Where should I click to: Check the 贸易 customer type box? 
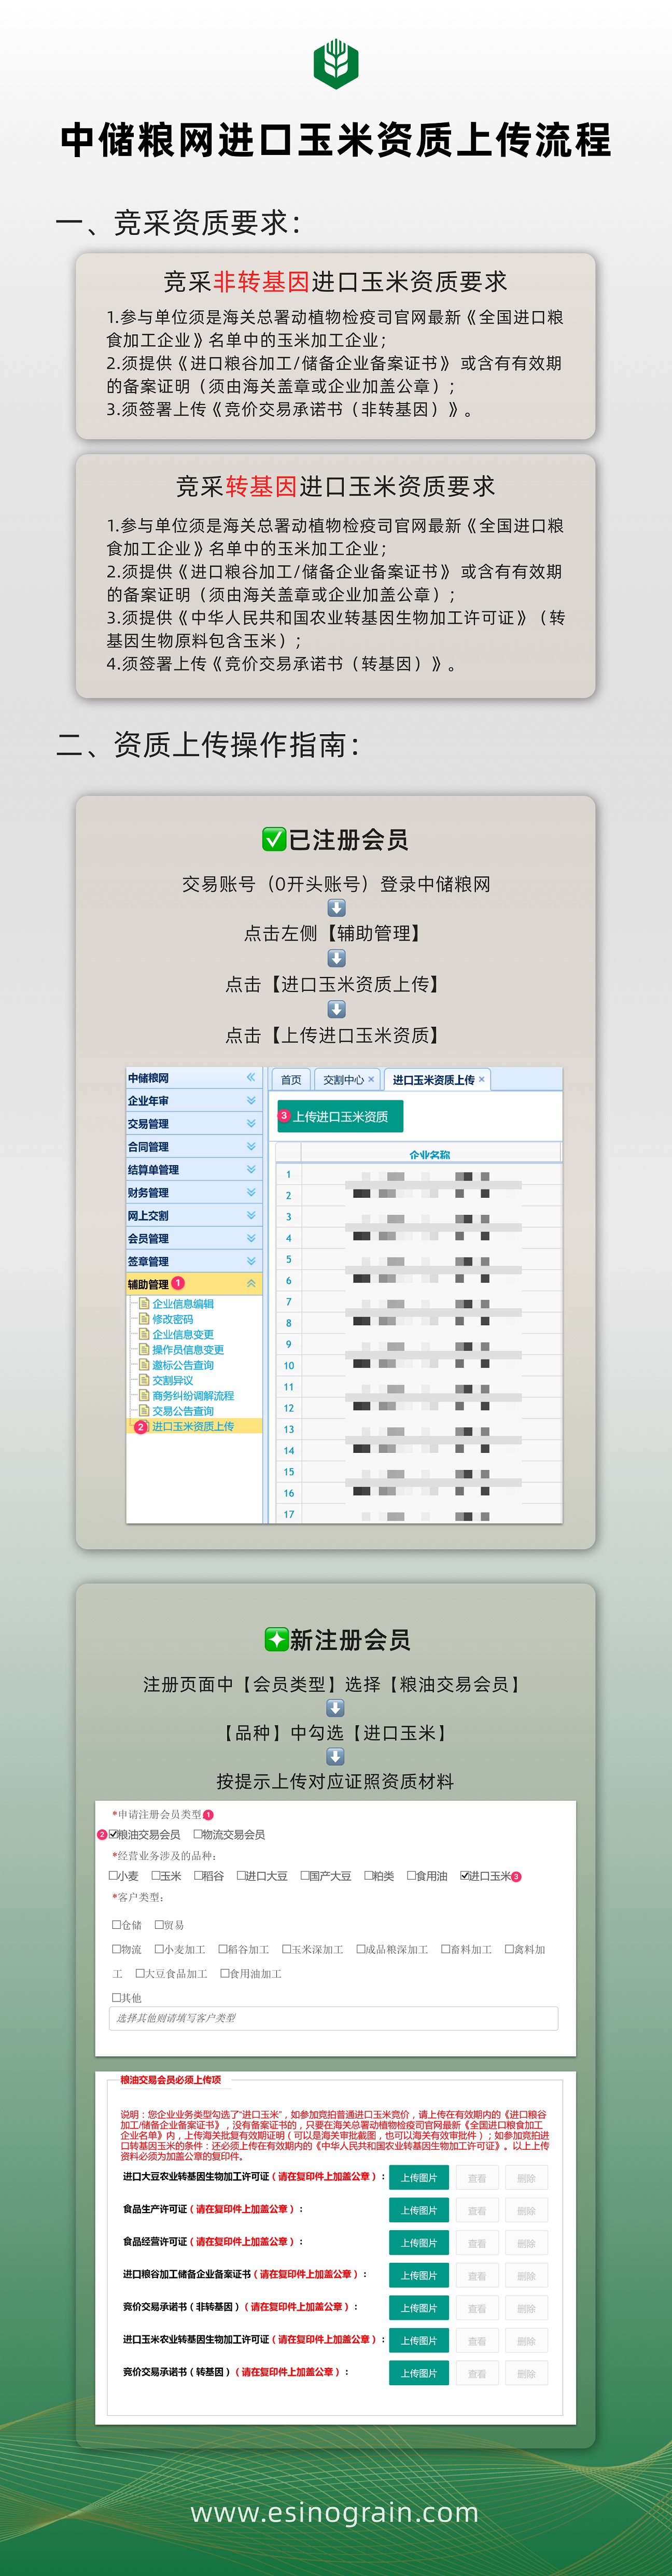point(158,1924)
